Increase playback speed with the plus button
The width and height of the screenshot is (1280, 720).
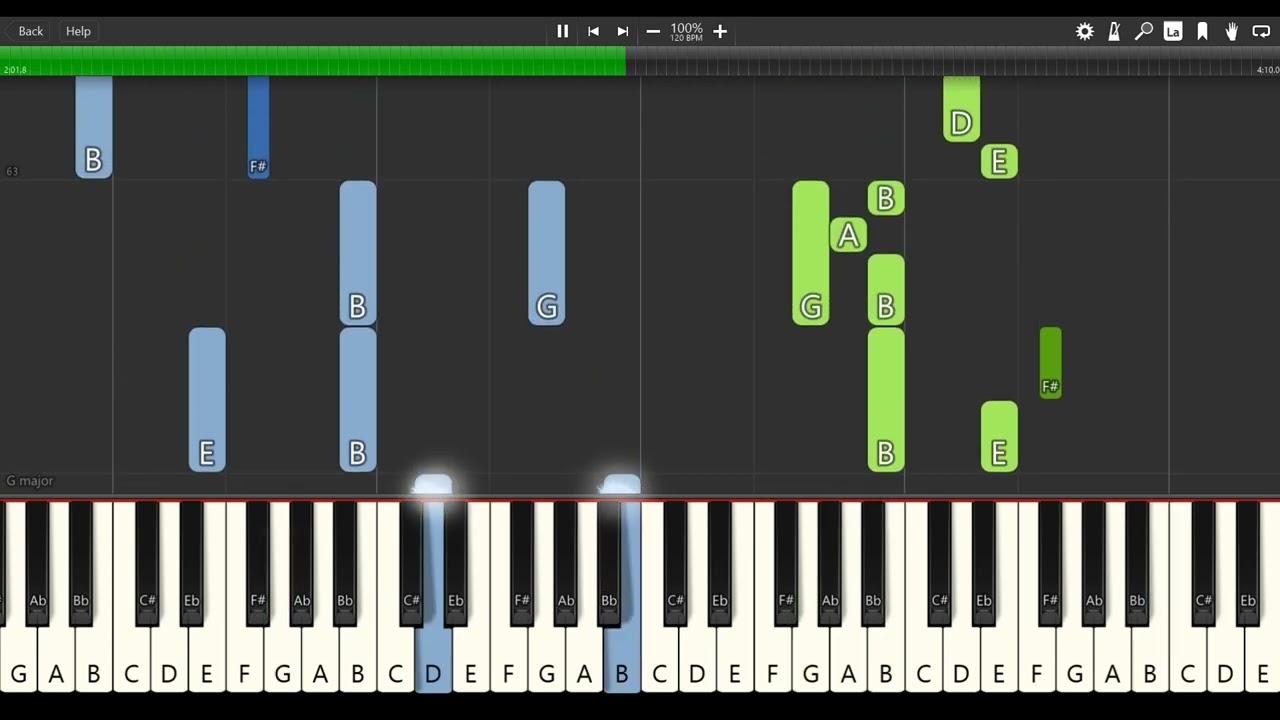point(720,31)
